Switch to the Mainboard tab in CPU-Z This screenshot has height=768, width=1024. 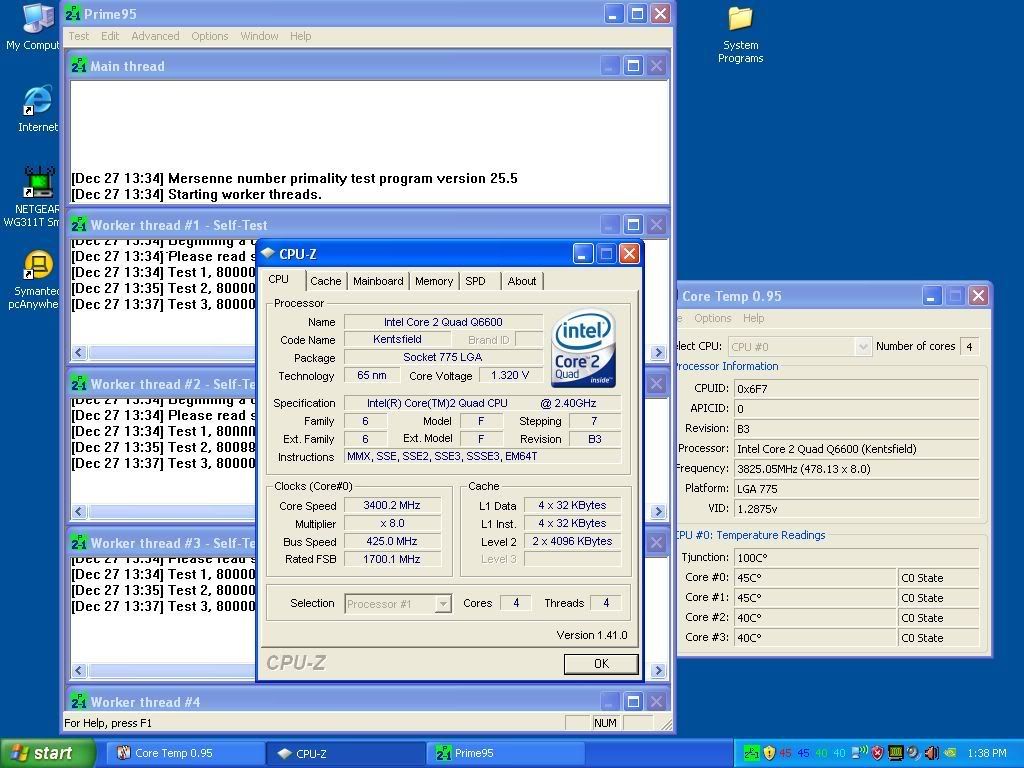point(378,281)
